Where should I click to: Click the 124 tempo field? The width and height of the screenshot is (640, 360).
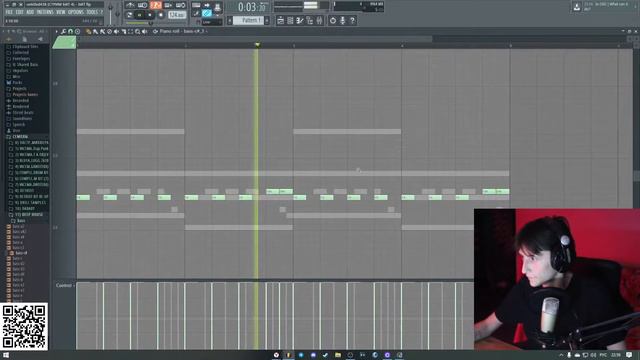177,15
